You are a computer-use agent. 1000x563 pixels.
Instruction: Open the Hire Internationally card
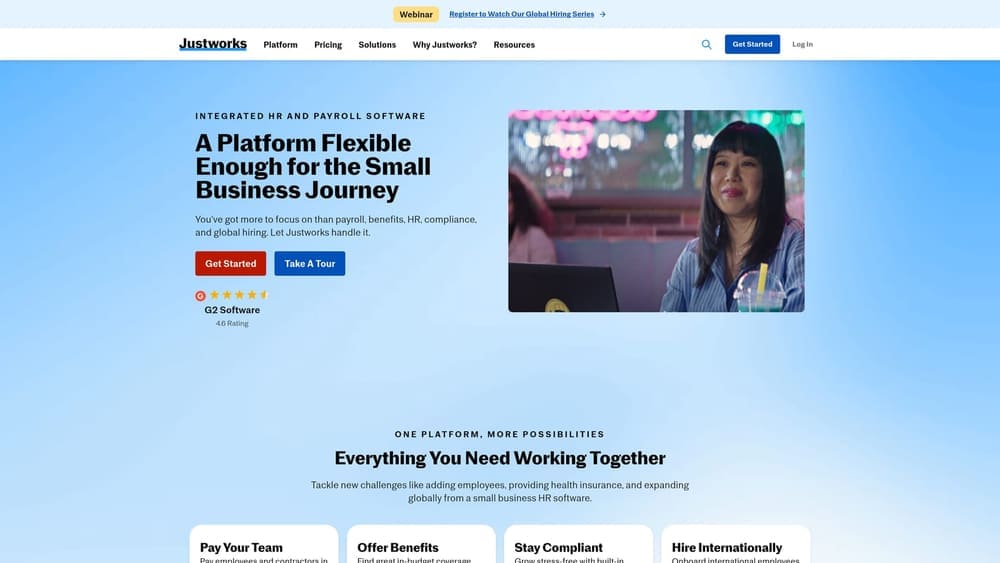click(735, 545)
